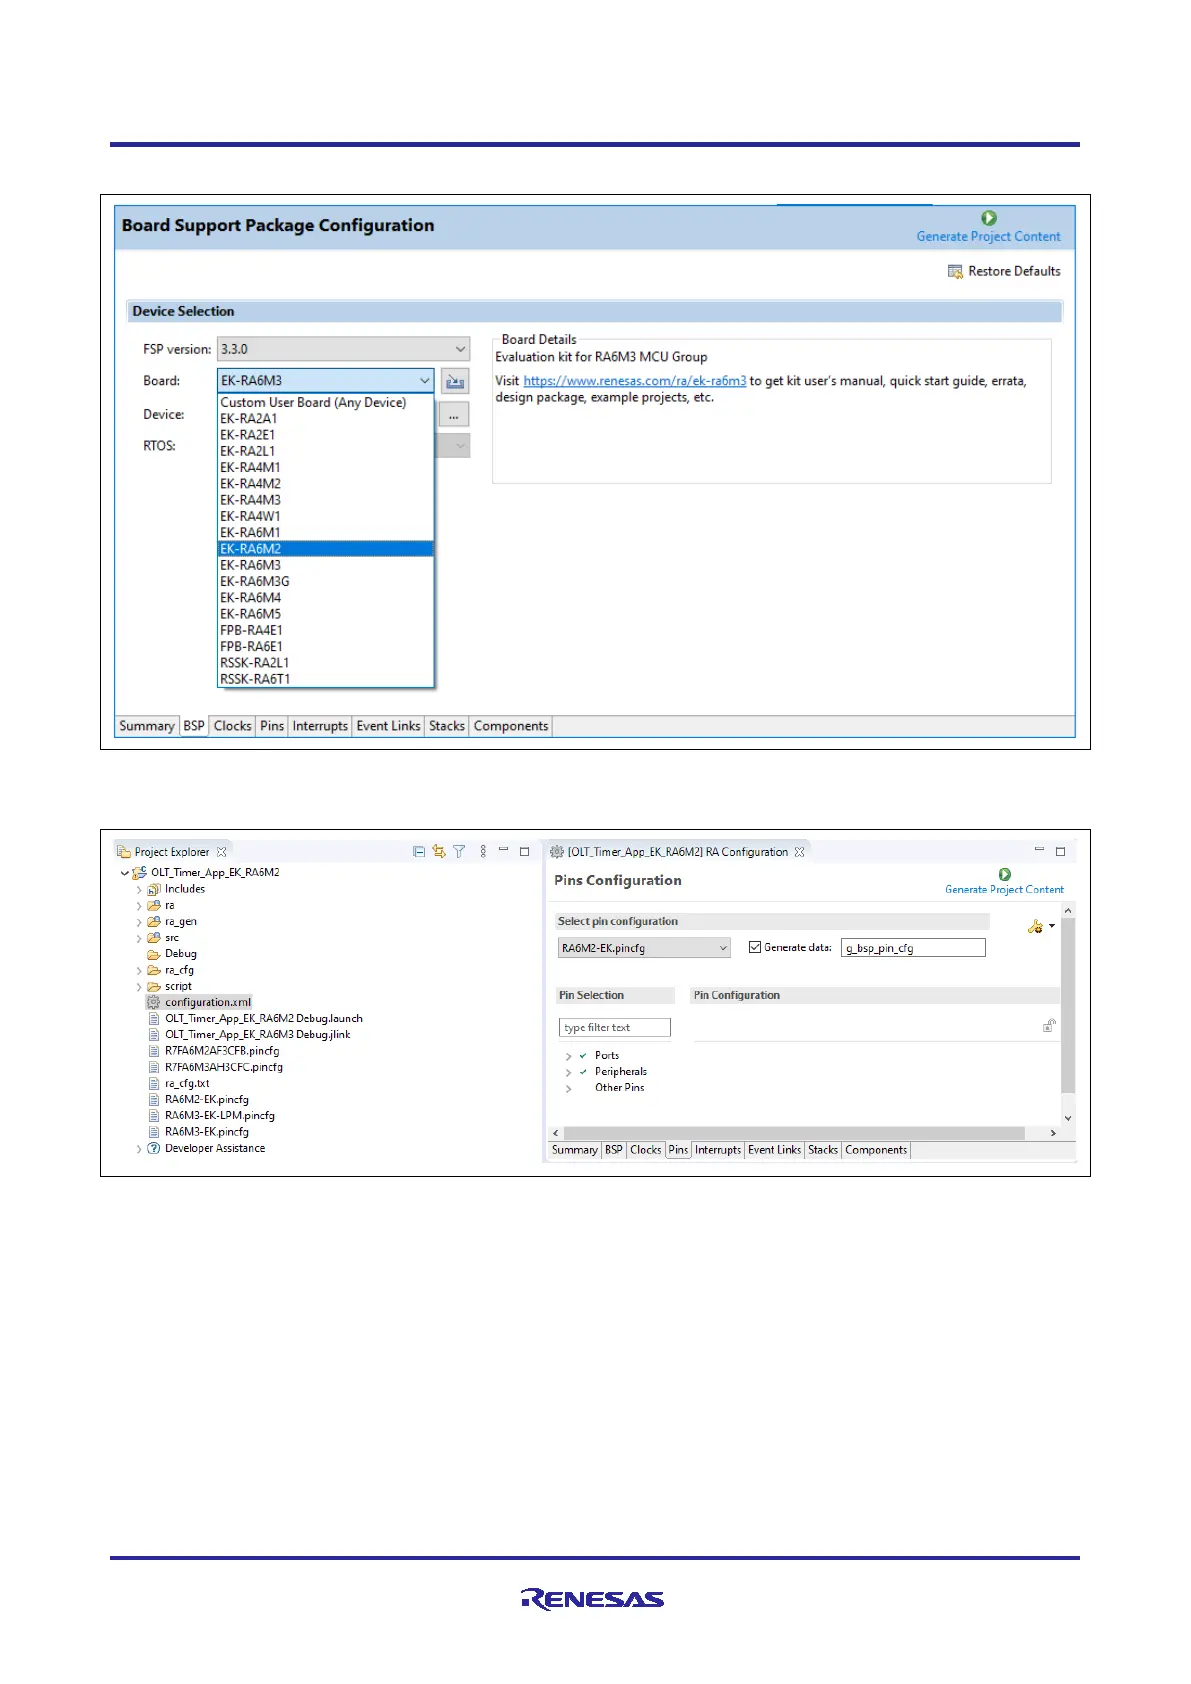Toggle the Generate data checkbox
Viewport: 1191px width, 1684px height.
coord(755,947)
